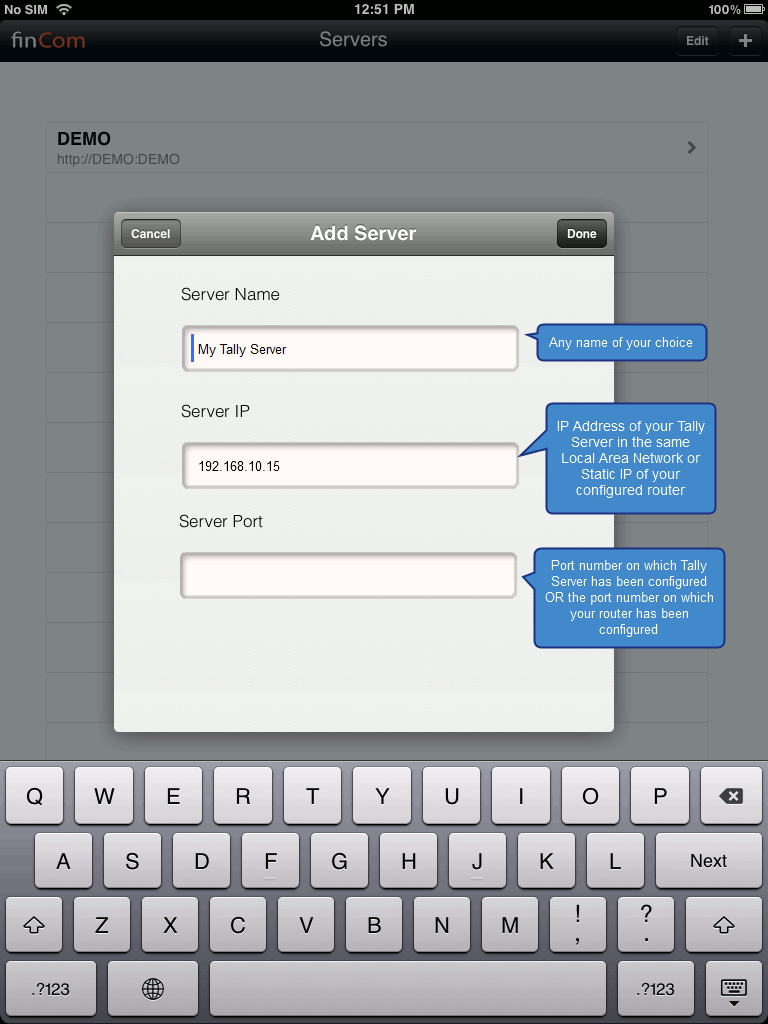The width and height of the screenshot is (768, 1024).
Task: Tap the T key
Action: pos(312,795)
